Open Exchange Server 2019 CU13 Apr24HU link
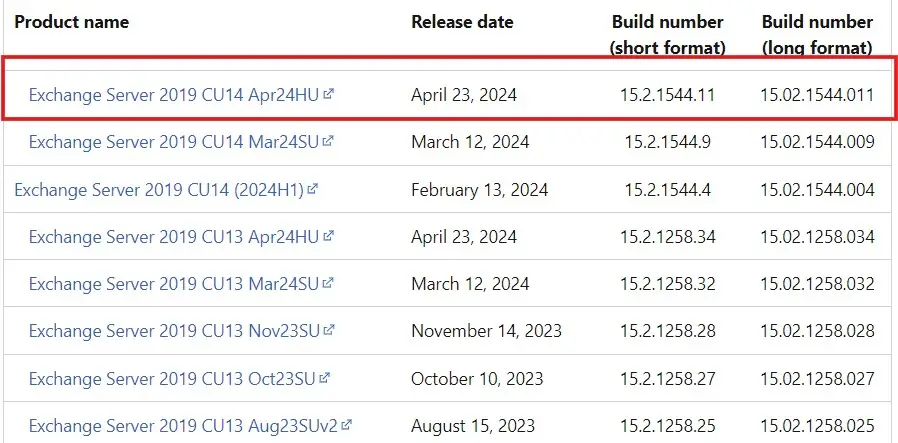This screenshot has width=898, height=443. [173, 237]
